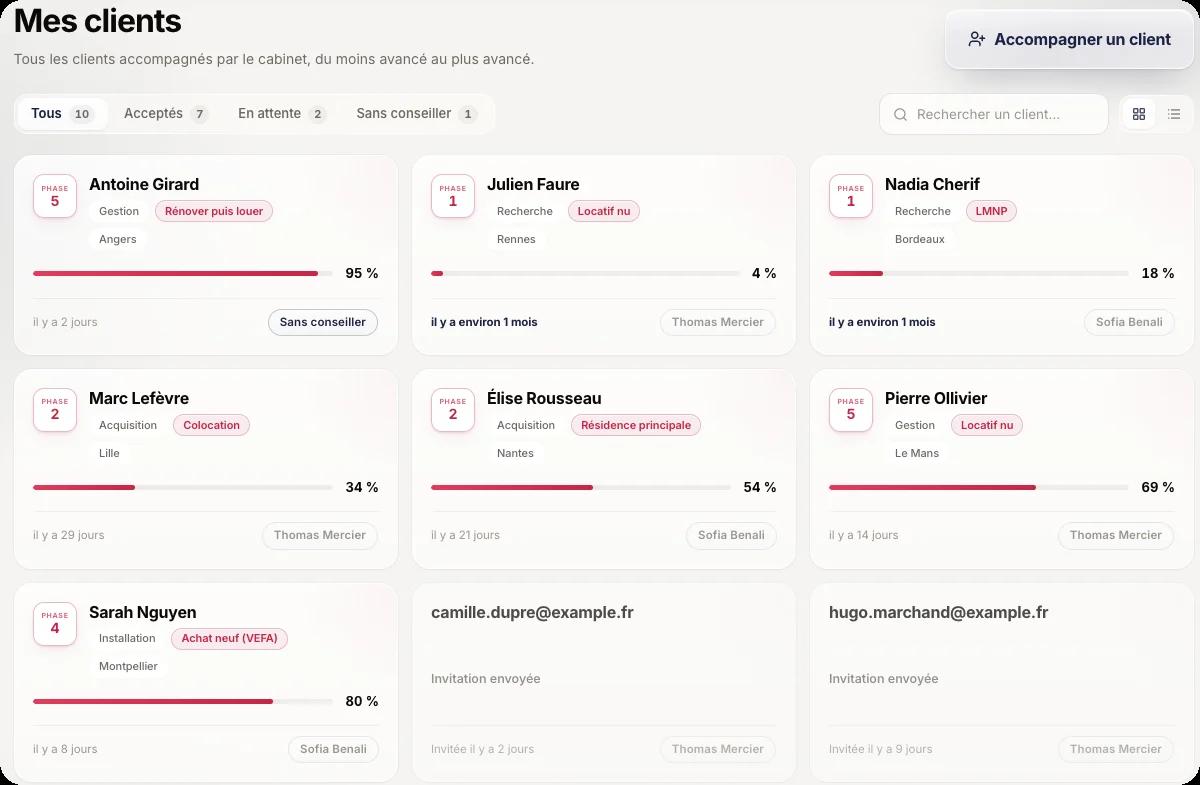
Task: Click the Résidence principale tag
Action: 636,425
